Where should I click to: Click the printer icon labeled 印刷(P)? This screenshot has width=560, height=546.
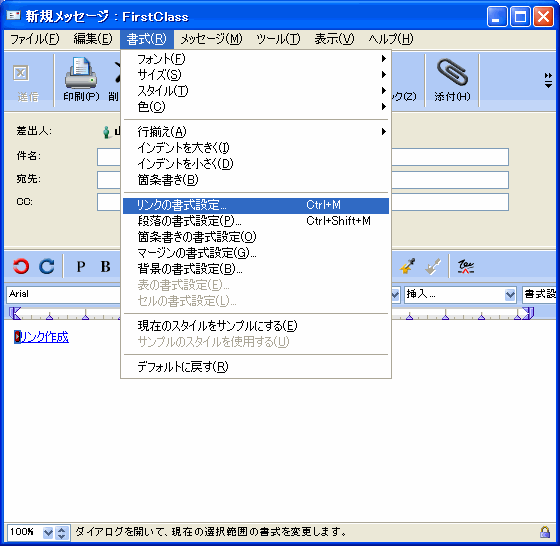(81, 73)
